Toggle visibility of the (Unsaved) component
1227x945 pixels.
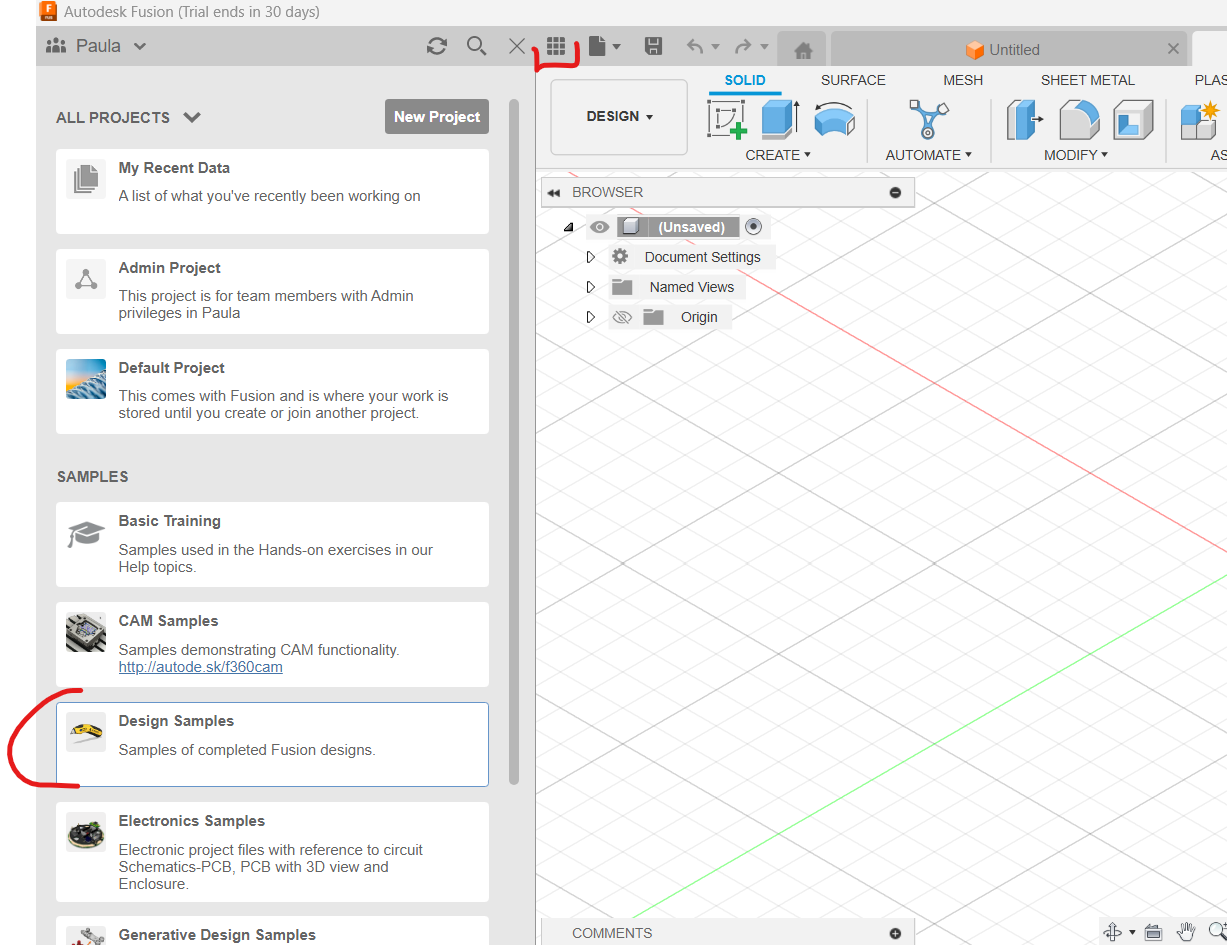[599, 227]
